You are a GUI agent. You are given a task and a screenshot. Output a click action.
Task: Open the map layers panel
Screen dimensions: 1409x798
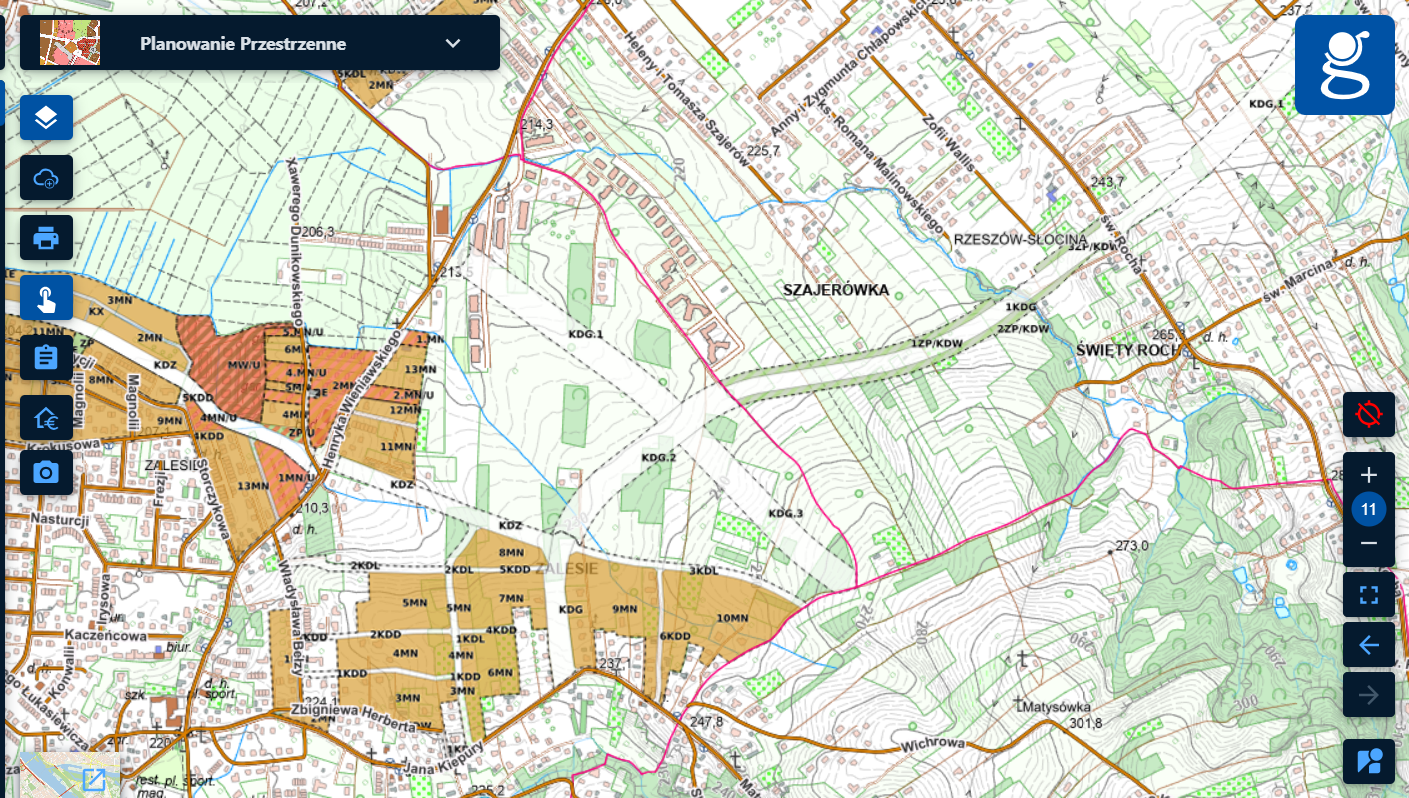pos(46,118)
